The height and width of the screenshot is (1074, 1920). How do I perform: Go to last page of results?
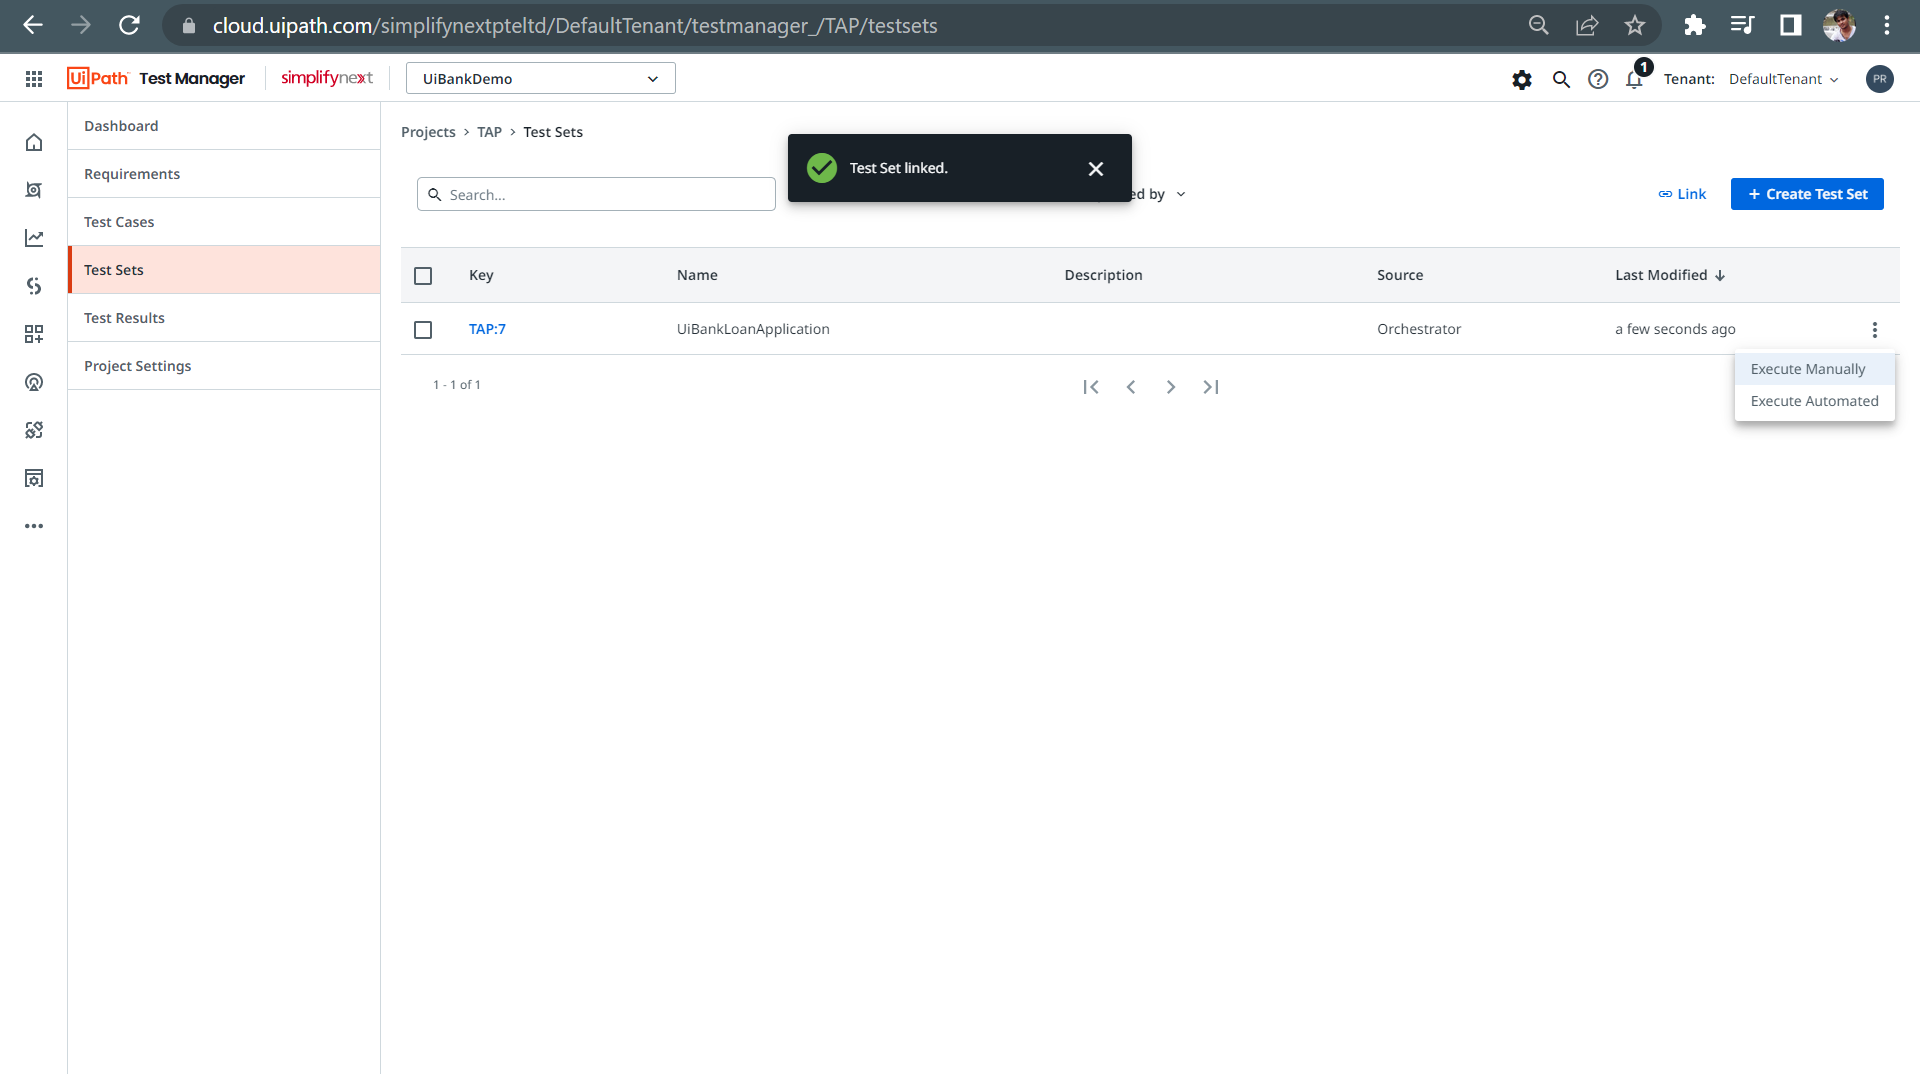pos(1211,387)
